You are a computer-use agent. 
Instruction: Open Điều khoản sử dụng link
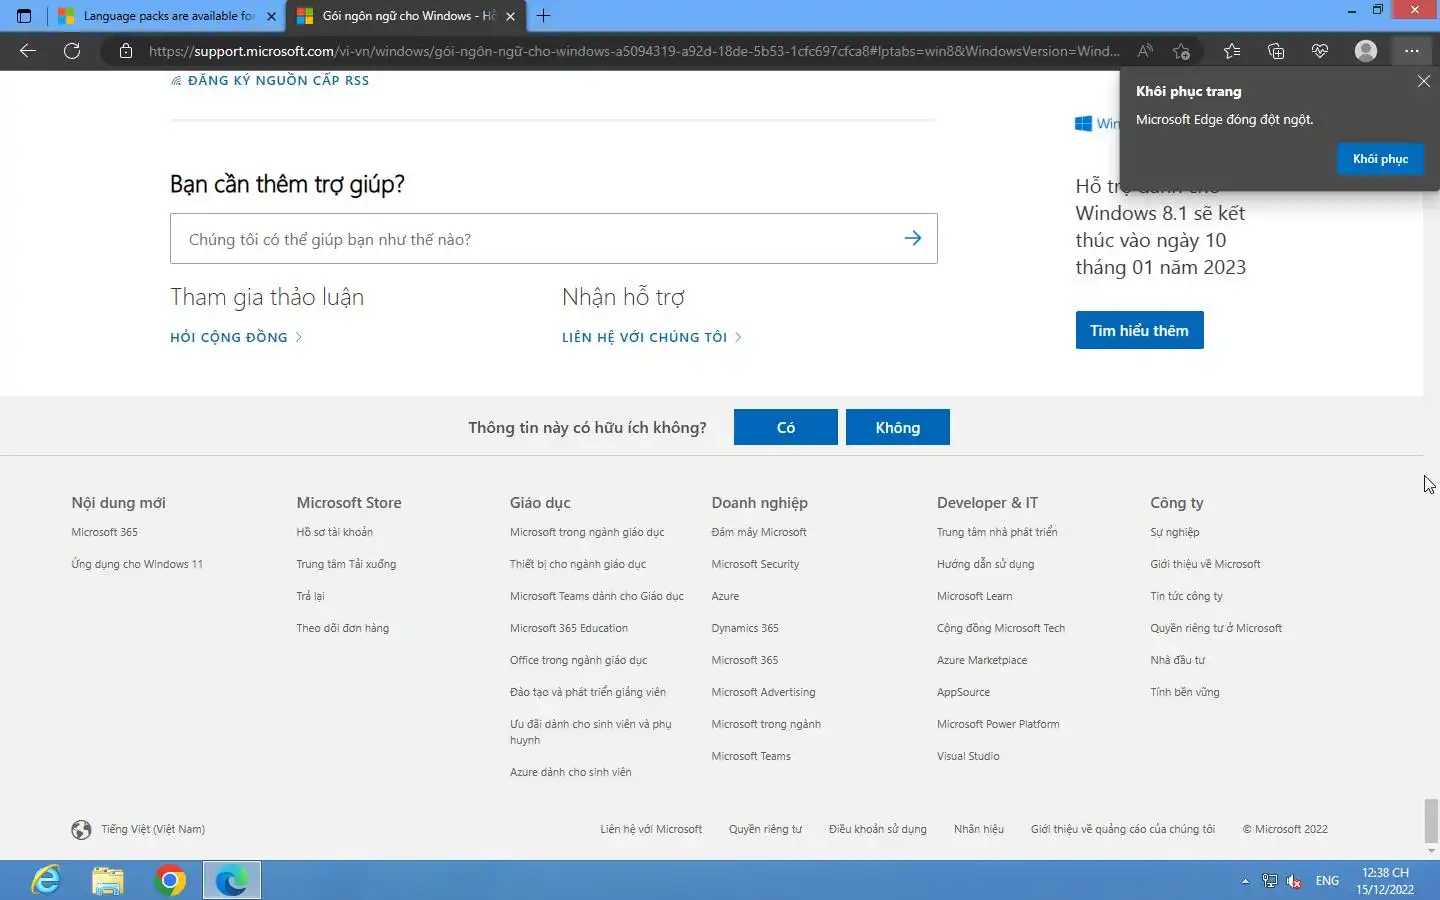click(x=877, y=829)
